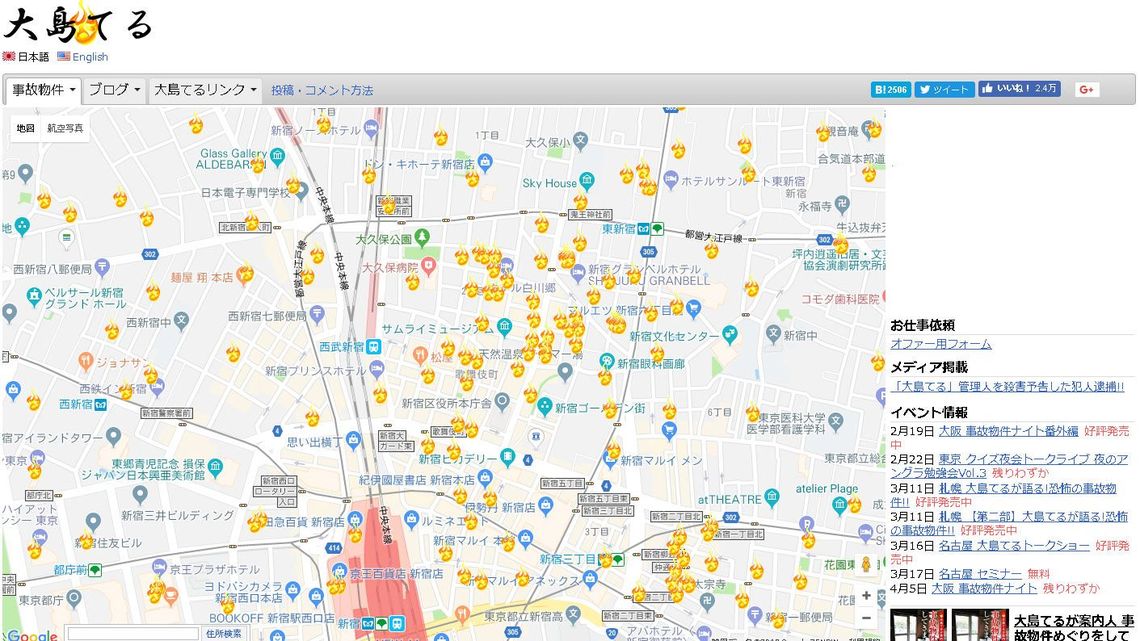
Task: Click the map zoom in plus button
Action: pyautogui.click(x=866, y=596)
